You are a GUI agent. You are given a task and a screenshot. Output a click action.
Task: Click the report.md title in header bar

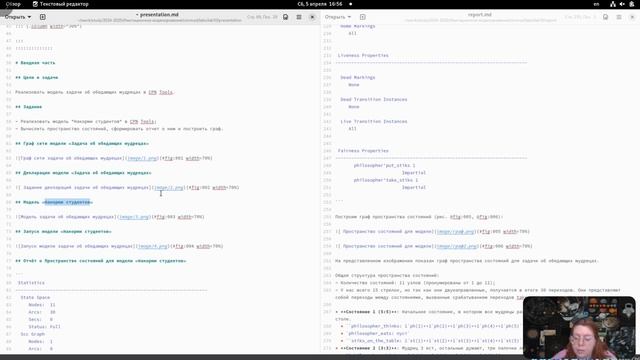pyautogui.click(x=480, y=15)
